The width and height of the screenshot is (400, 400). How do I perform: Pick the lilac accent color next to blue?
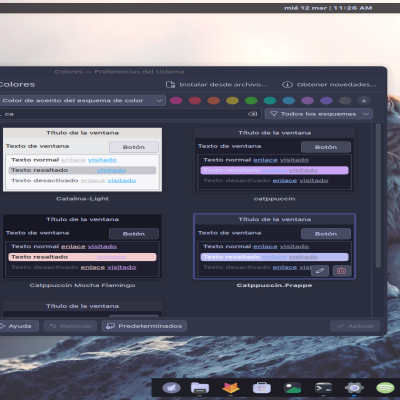click(x=307, y=100)
